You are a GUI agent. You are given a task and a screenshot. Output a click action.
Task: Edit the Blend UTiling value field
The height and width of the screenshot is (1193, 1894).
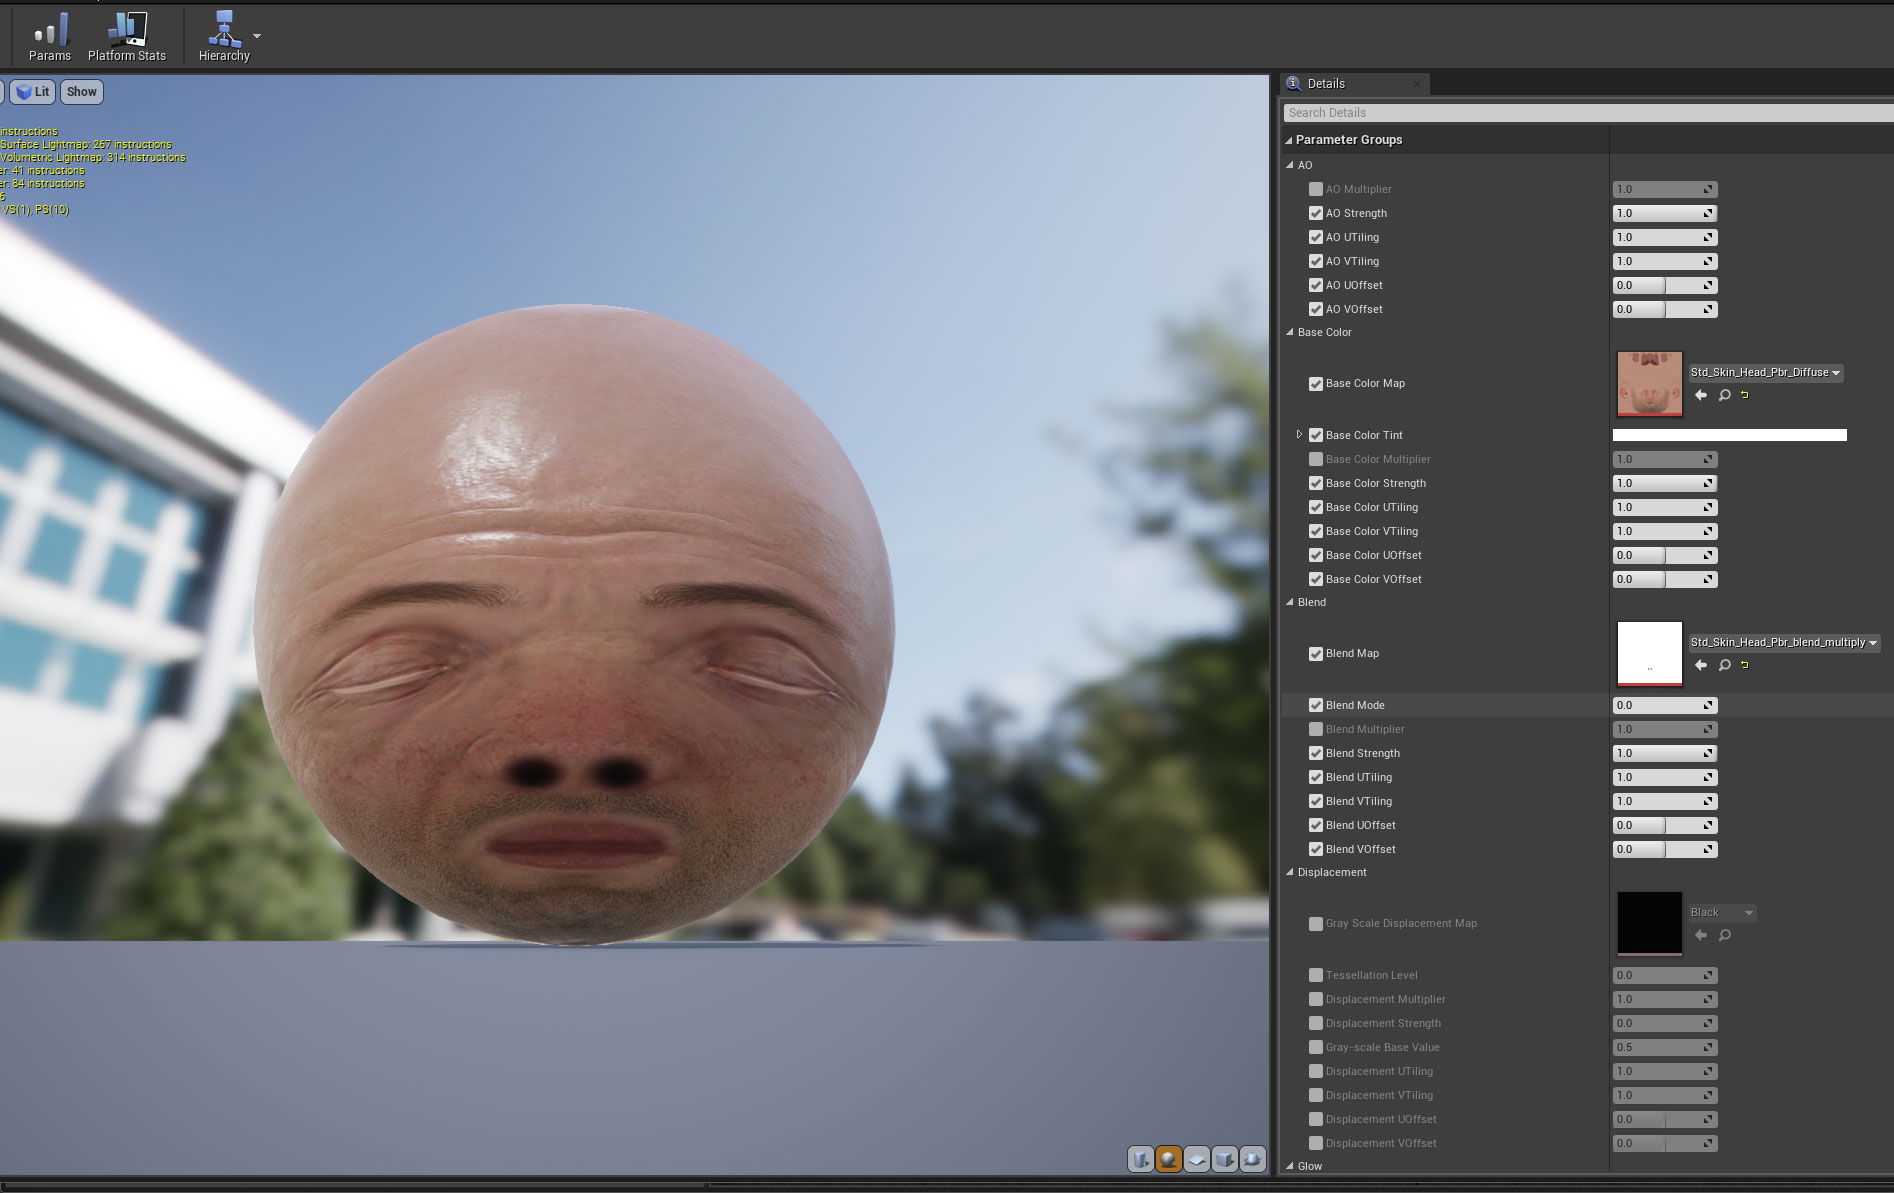[1665, 777]
